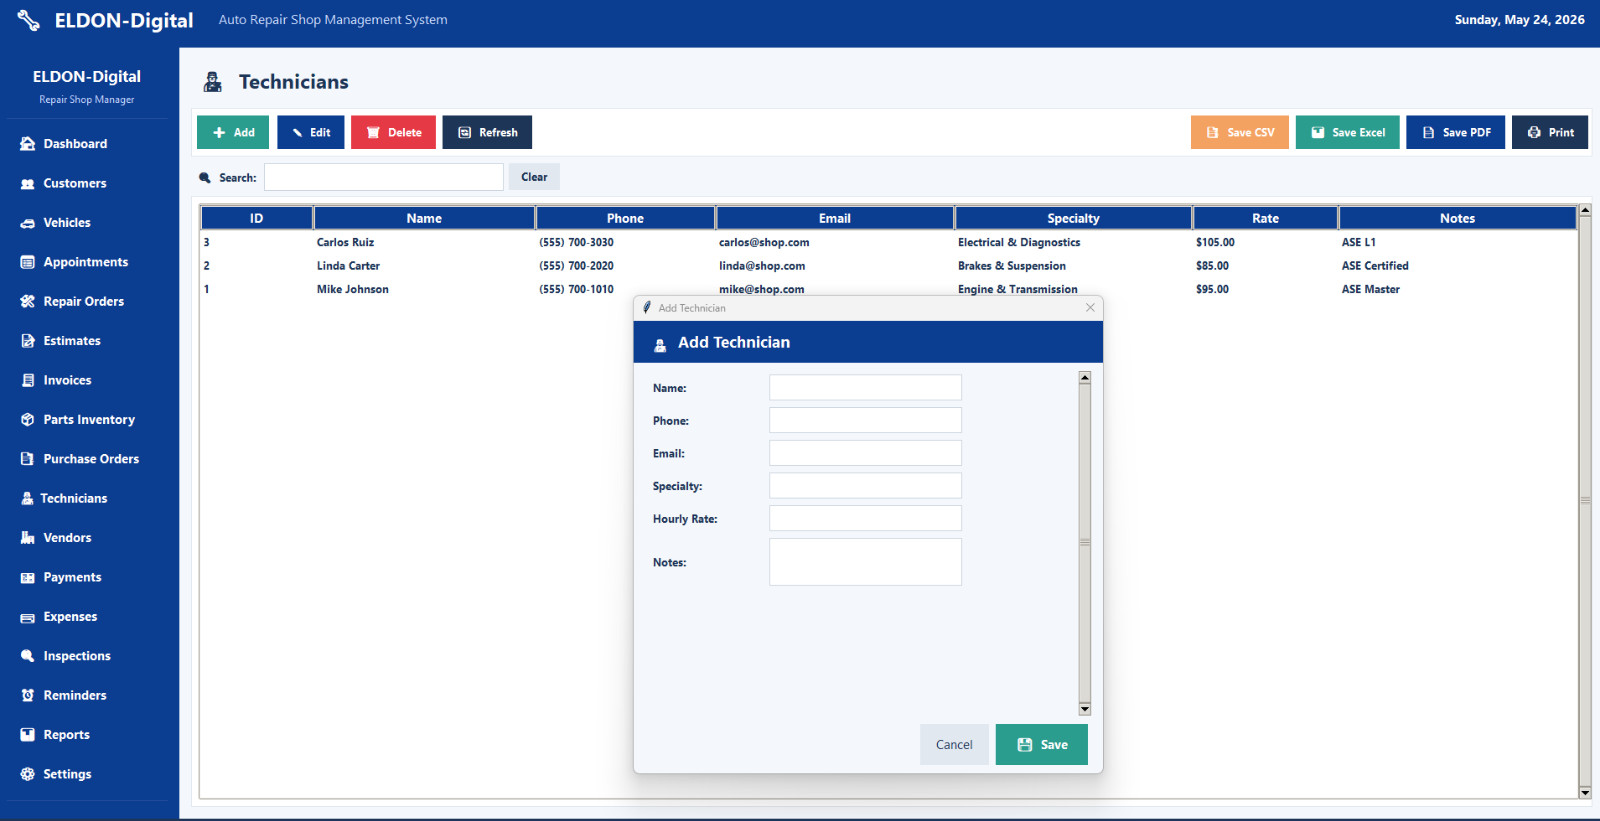
Task: Click the Search input field
Action: click(384, 177)
